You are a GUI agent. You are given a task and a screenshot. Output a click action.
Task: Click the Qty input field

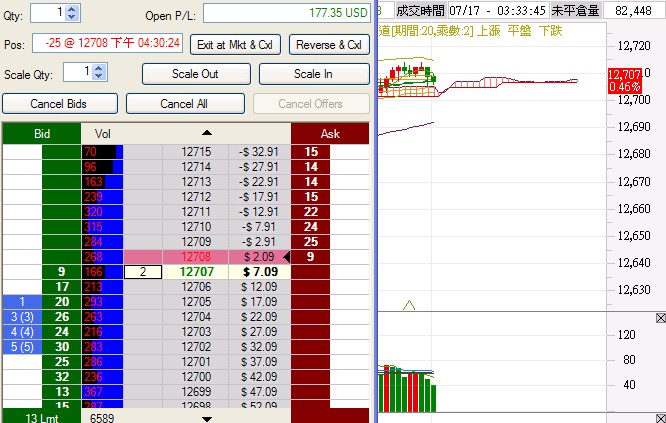pos(48,13)
